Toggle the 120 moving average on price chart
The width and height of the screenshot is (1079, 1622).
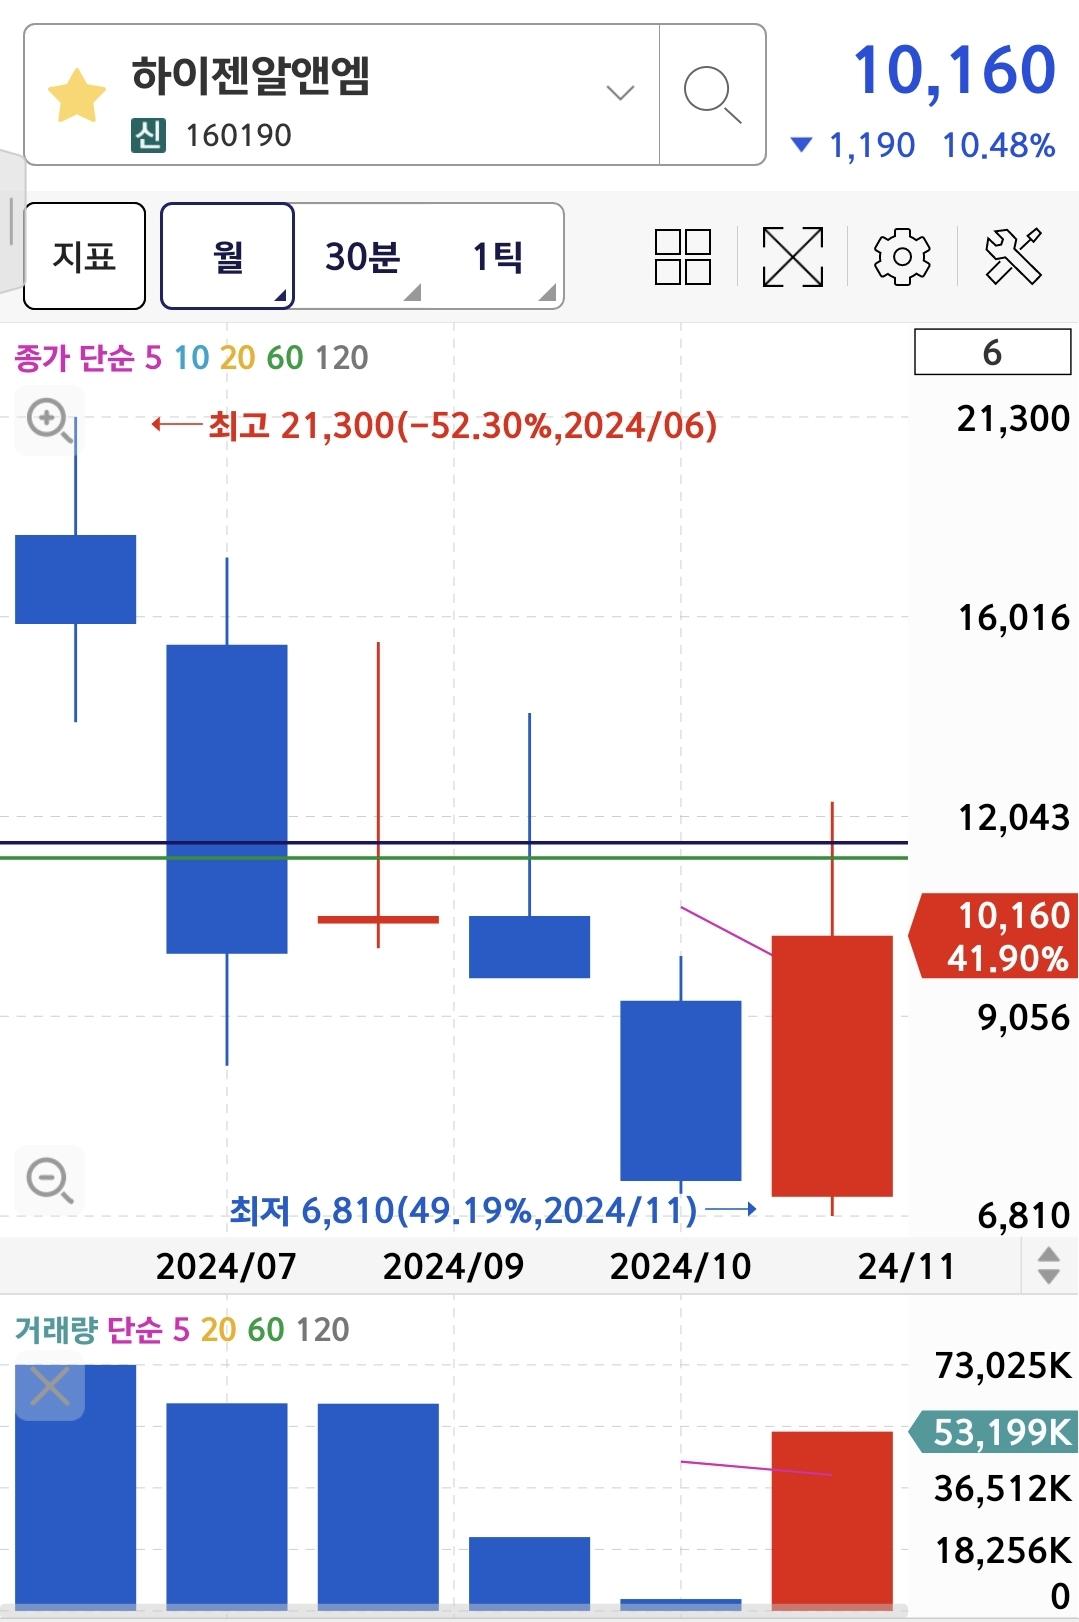[x=341, y=358]
